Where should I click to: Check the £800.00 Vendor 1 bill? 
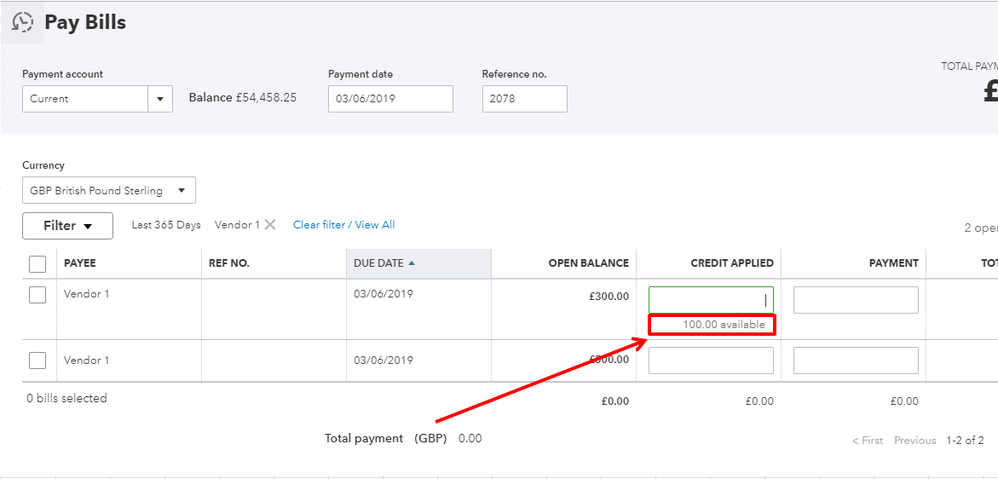point(38,360)
